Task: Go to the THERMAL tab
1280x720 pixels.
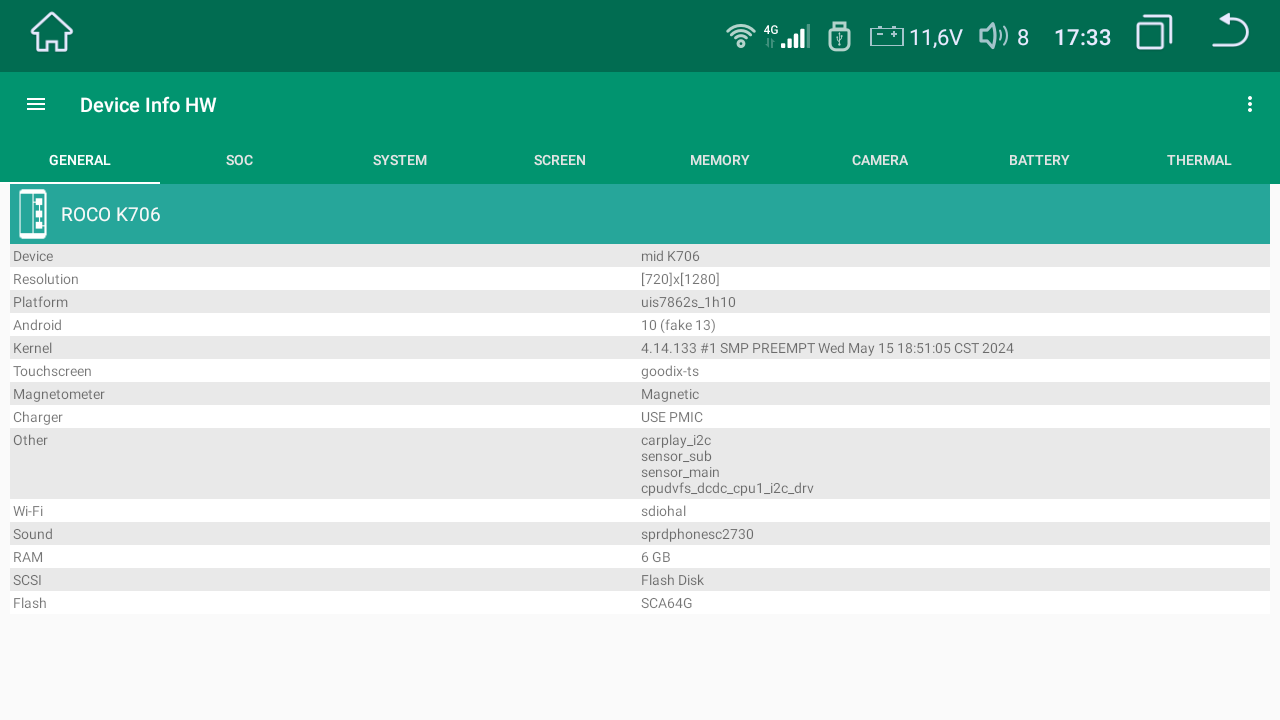Action: [x=1199, y=160]
